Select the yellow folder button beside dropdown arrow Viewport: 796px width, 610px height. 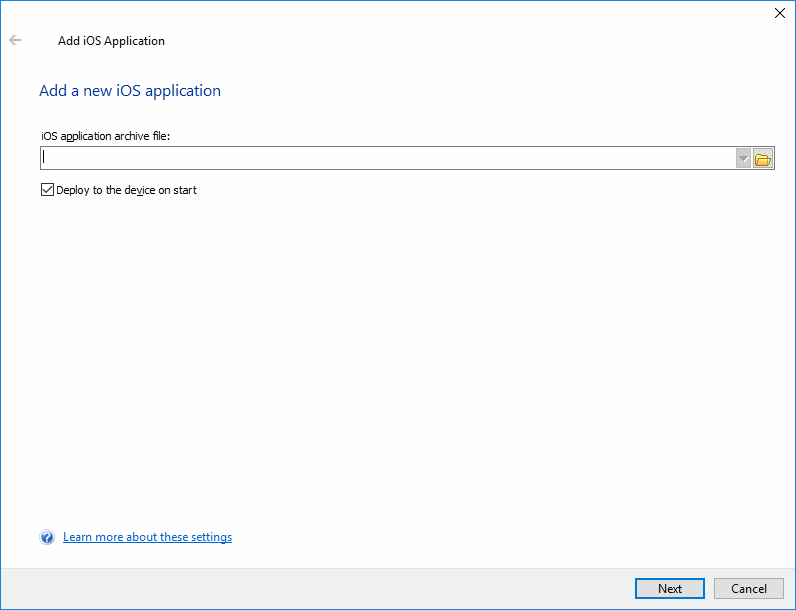pos(763,159)
